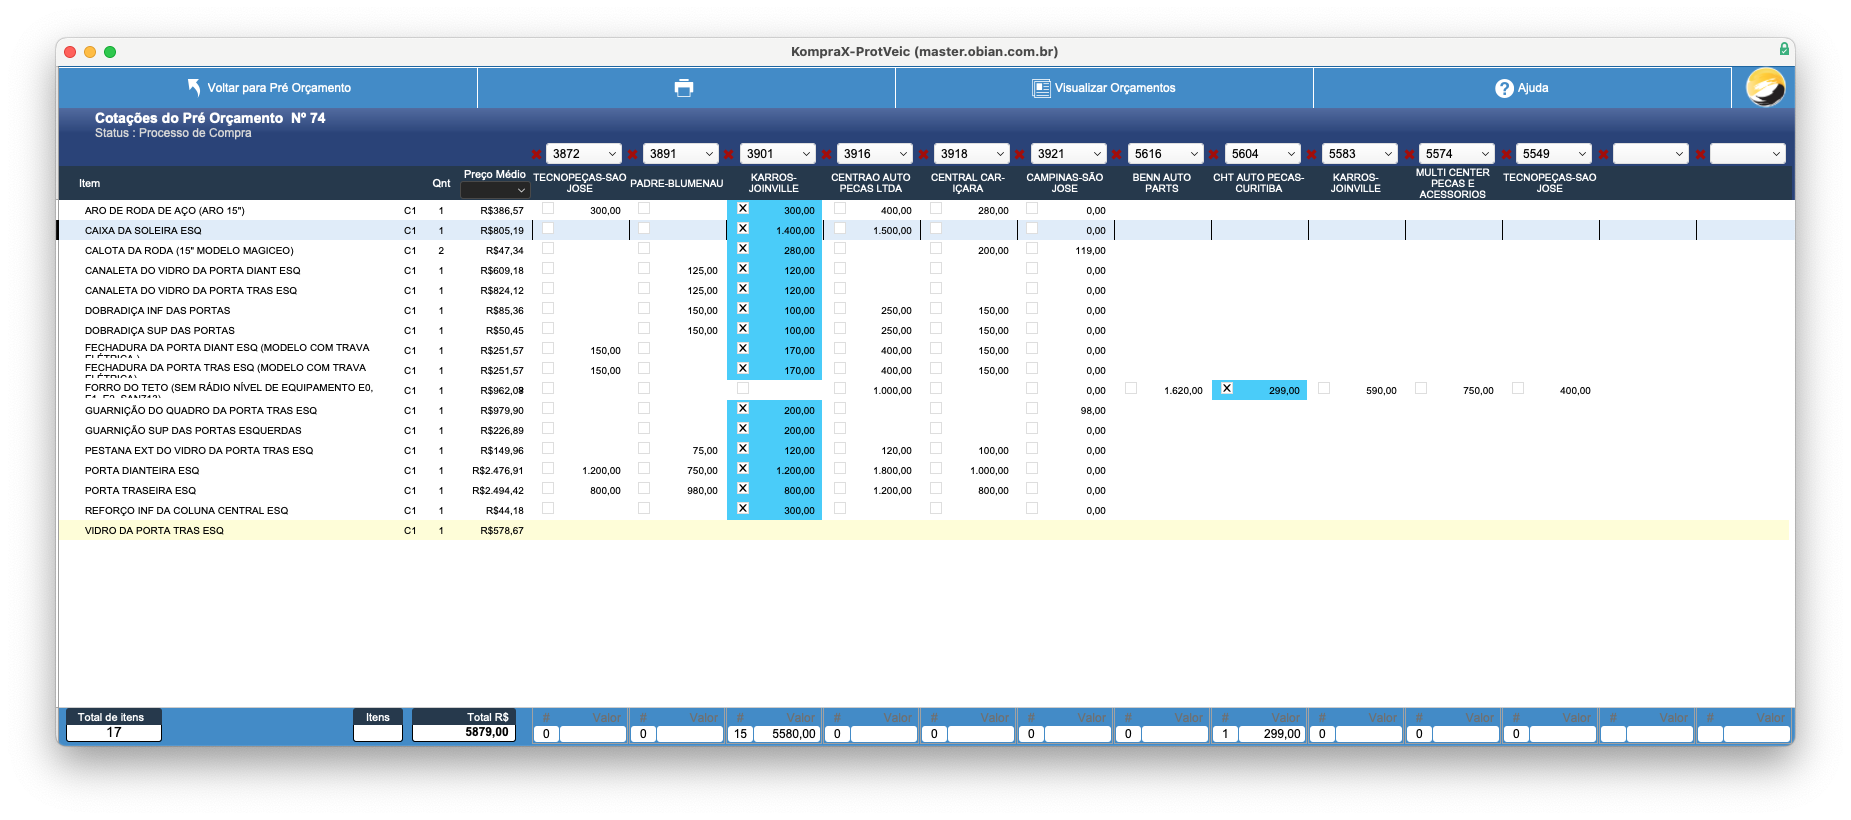Click the footer count field showing 15
The height and width of the screenshot is (820, 1851).
click(740, 734)
